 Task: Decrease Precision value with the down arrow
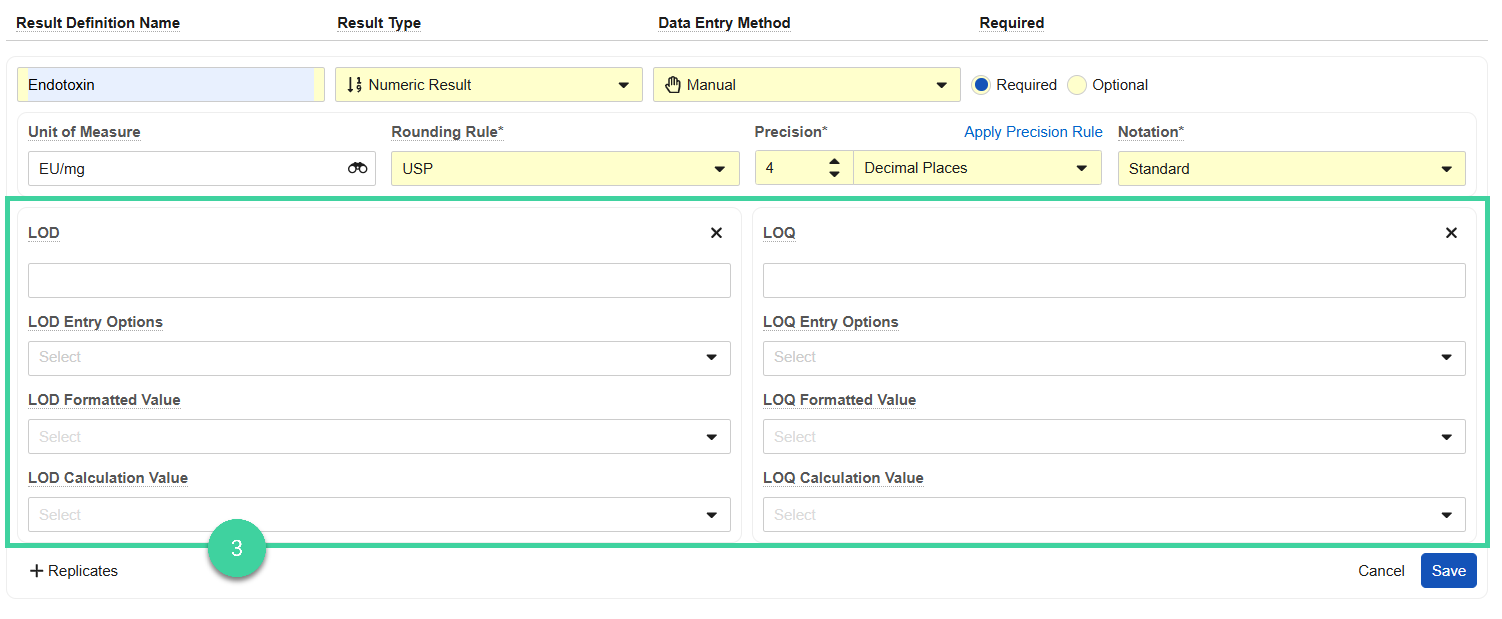(x=834, y=175)
